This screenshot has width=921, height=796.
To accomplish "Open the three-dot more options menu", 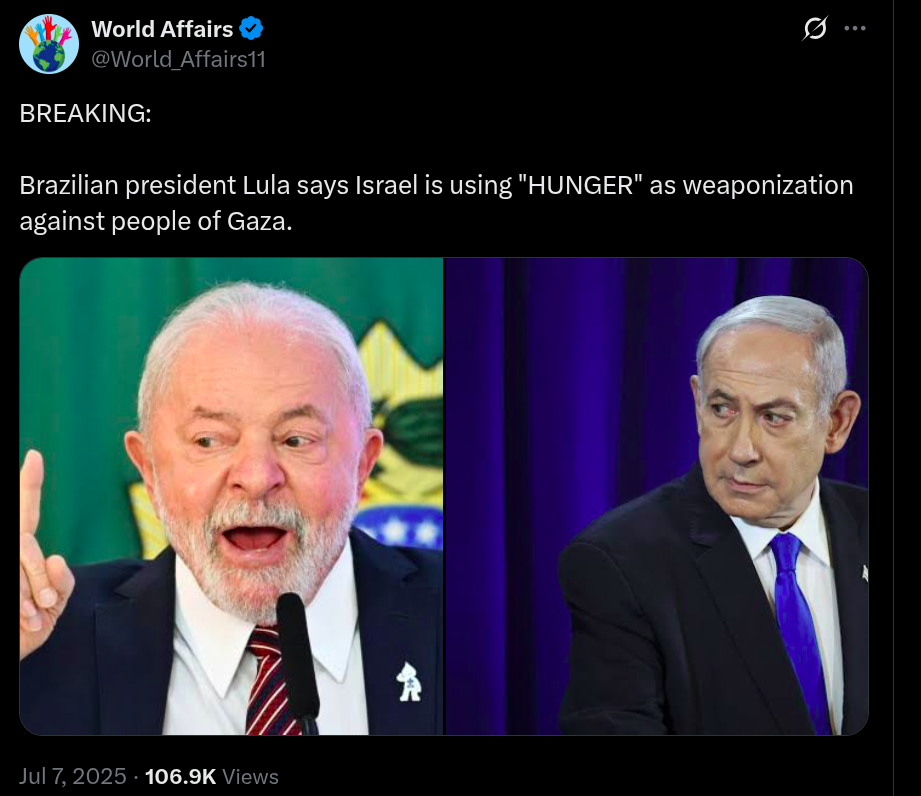I will click(855, 28).
